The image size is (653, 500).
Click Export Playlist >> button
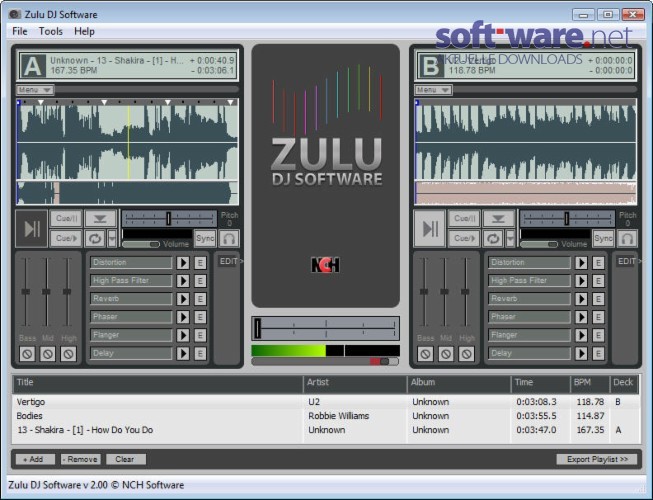(x=597, y=459)
